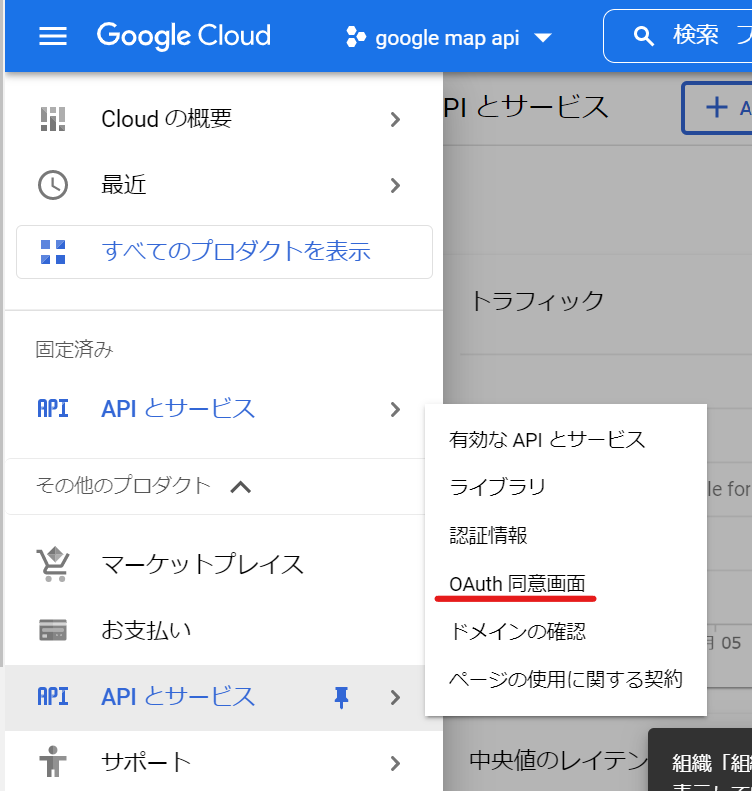Click the 中央値のレイテンシ heading
Viewport: 752px width, 791px height.
(559, 760)
